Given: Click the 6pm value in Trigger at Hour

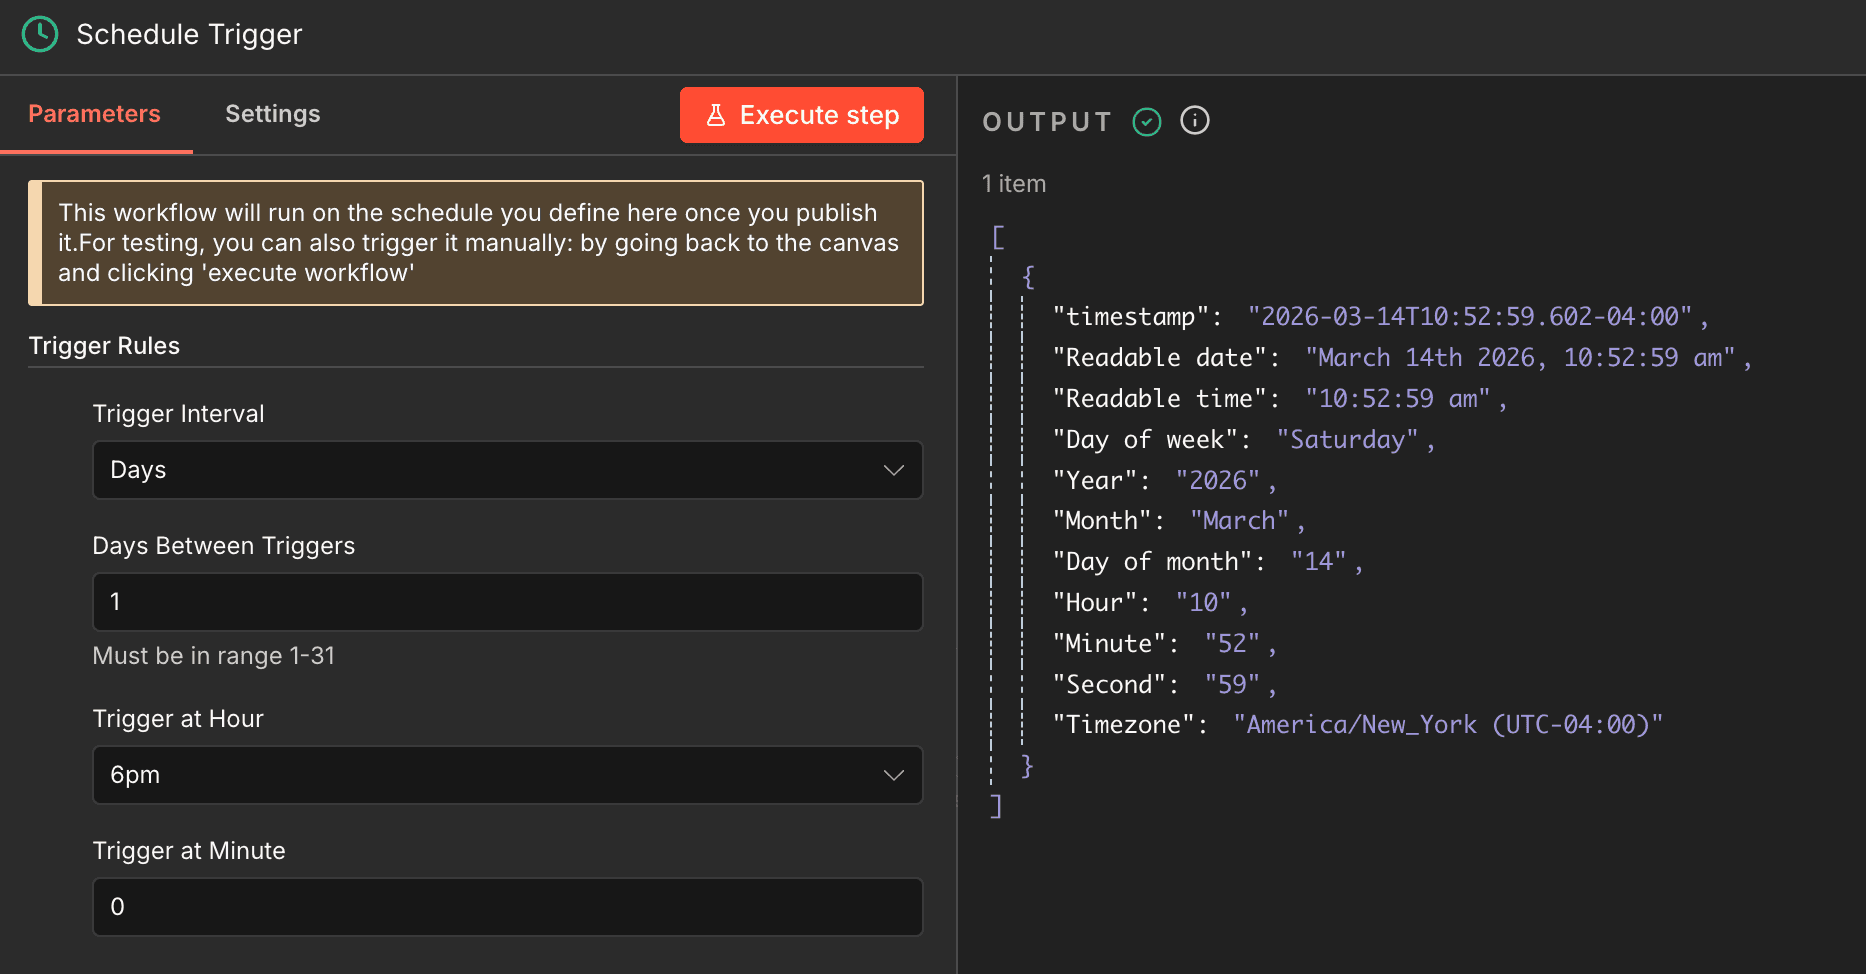Looking at the screenshot, I should coord(135,775).
